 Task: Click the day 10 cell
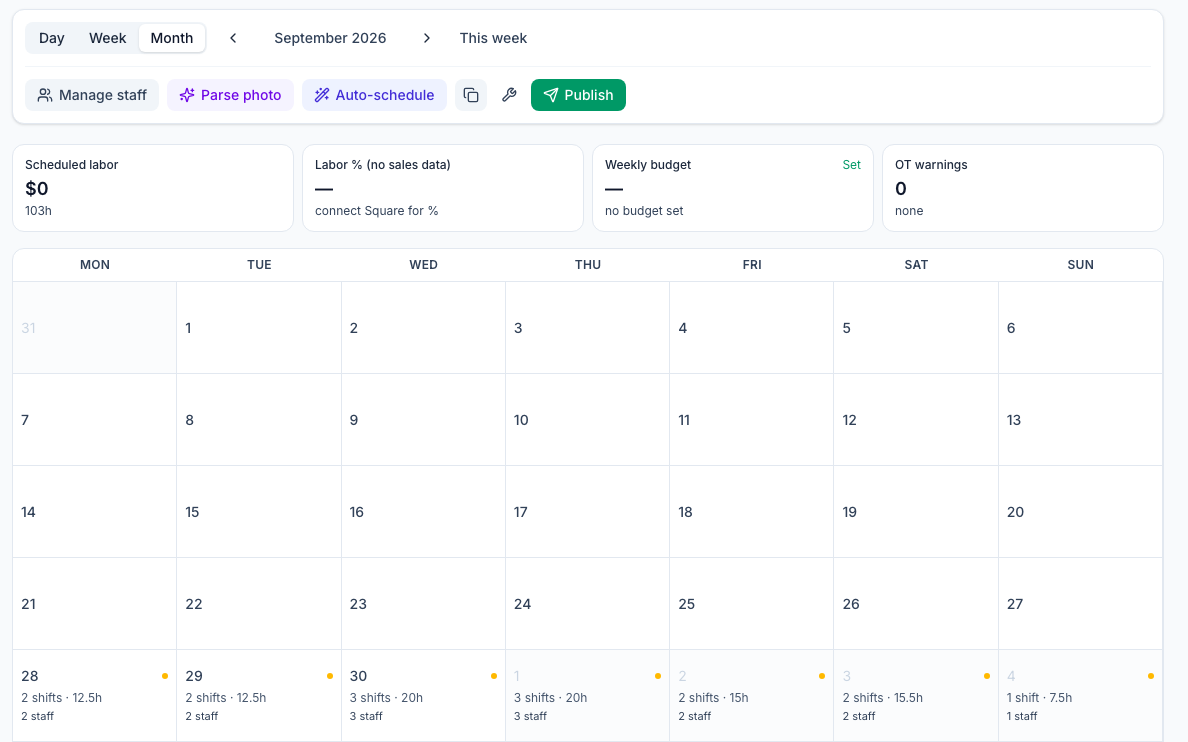[x=588, y=420]
